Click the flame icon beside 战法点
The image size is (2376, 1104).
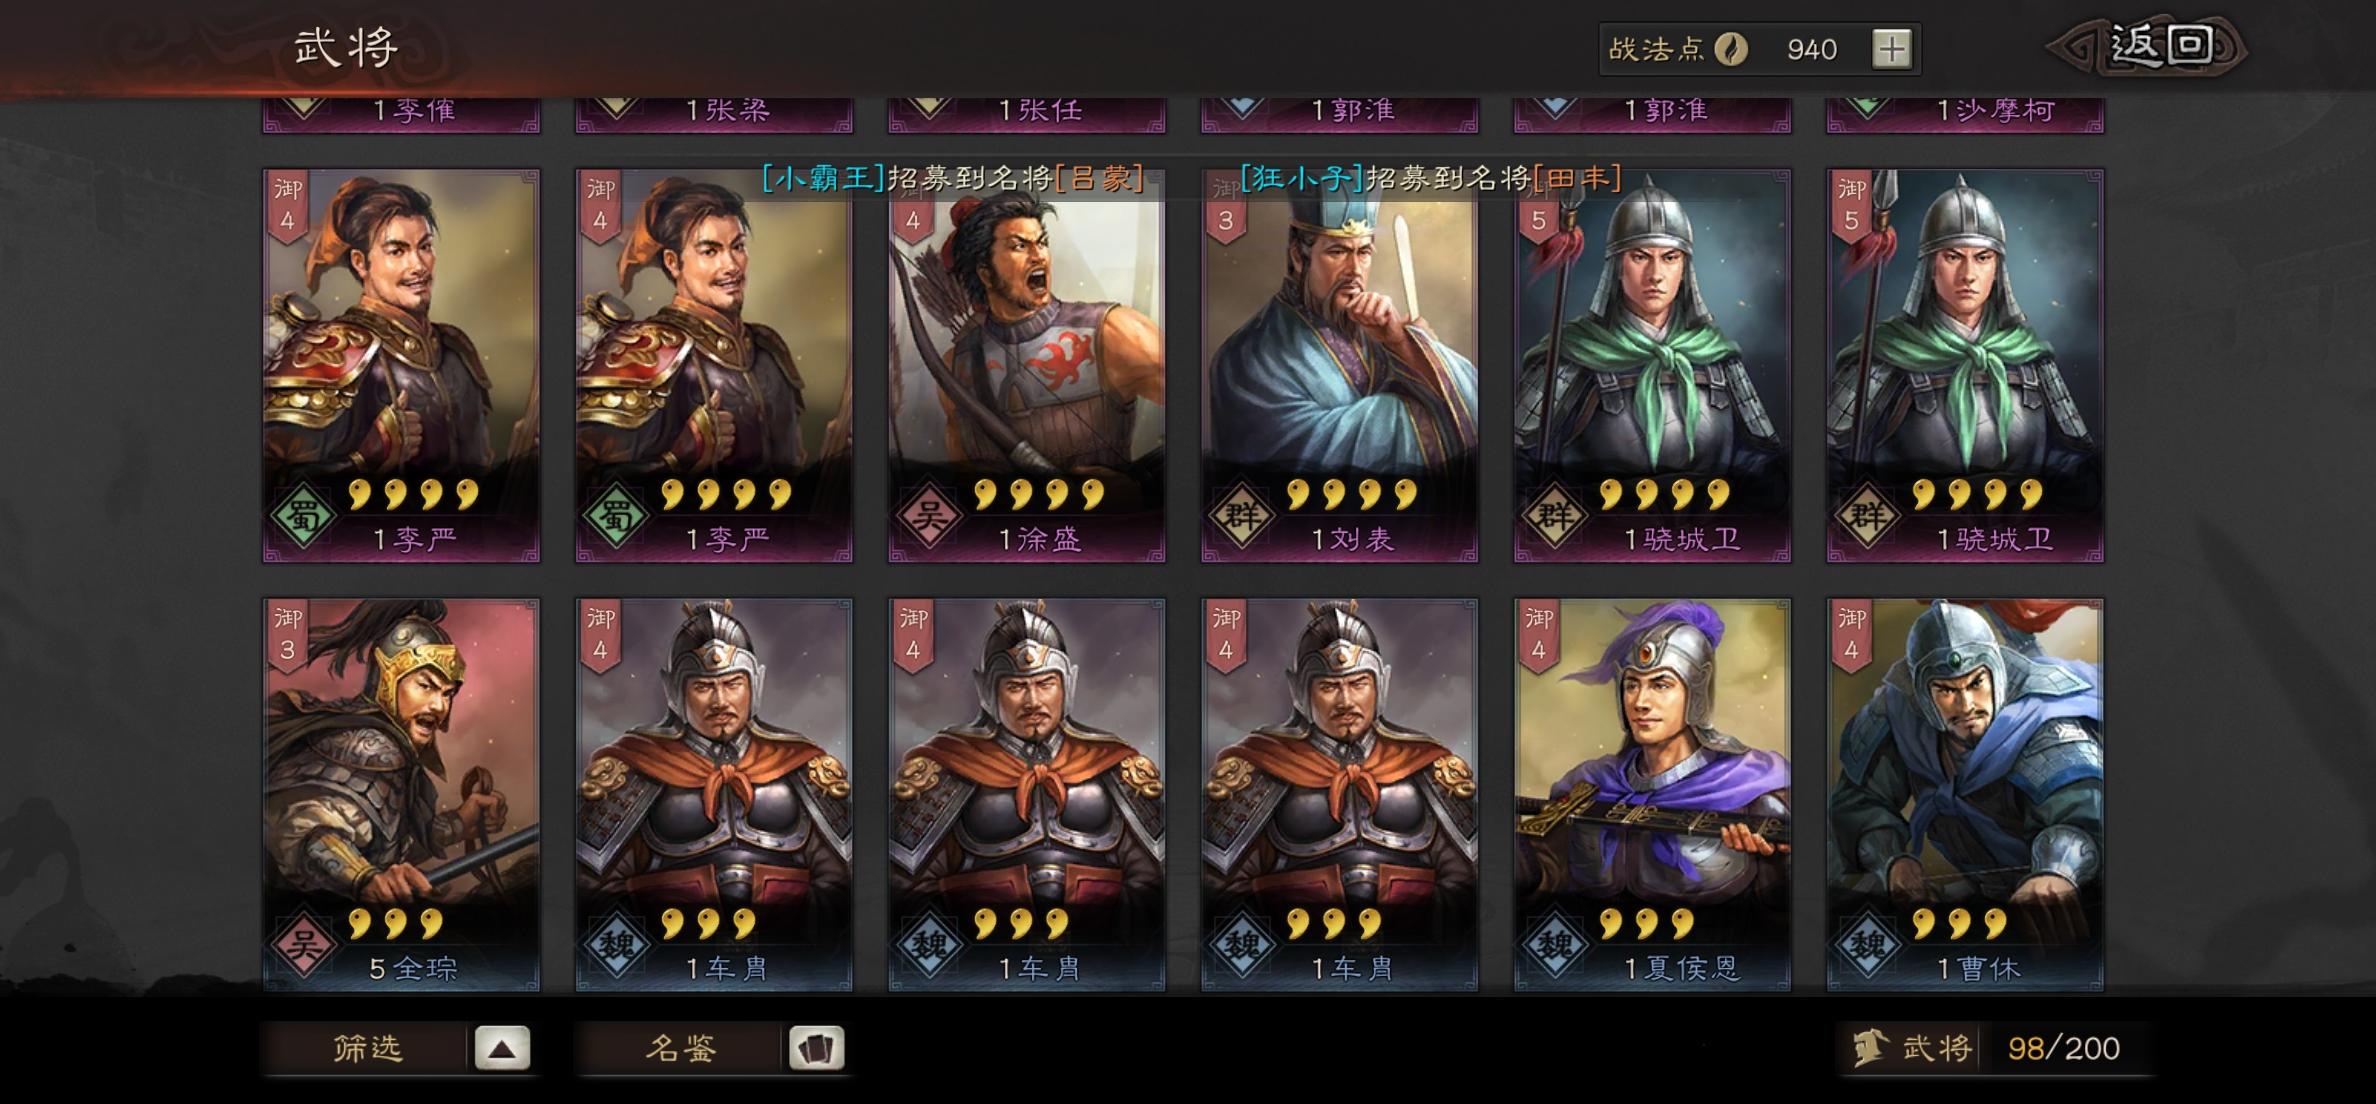[1731, 49]
